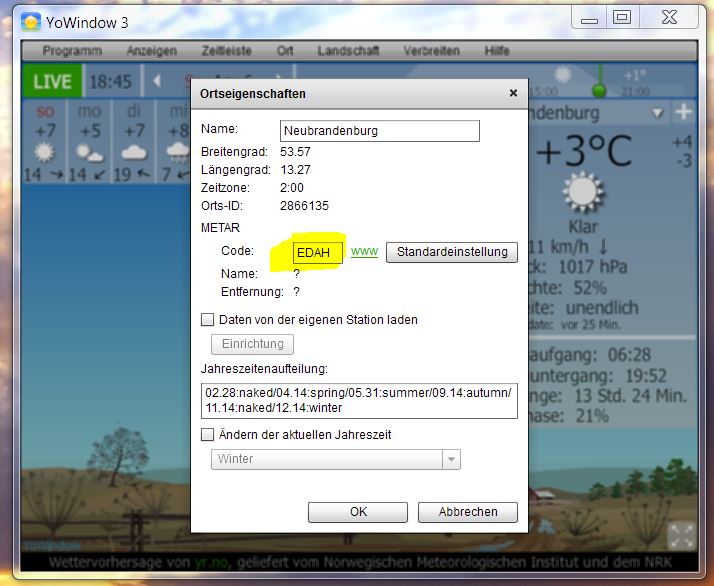Open the green www link
The width and height of the screenshot is (714, 586).
[x=364, y=252]
